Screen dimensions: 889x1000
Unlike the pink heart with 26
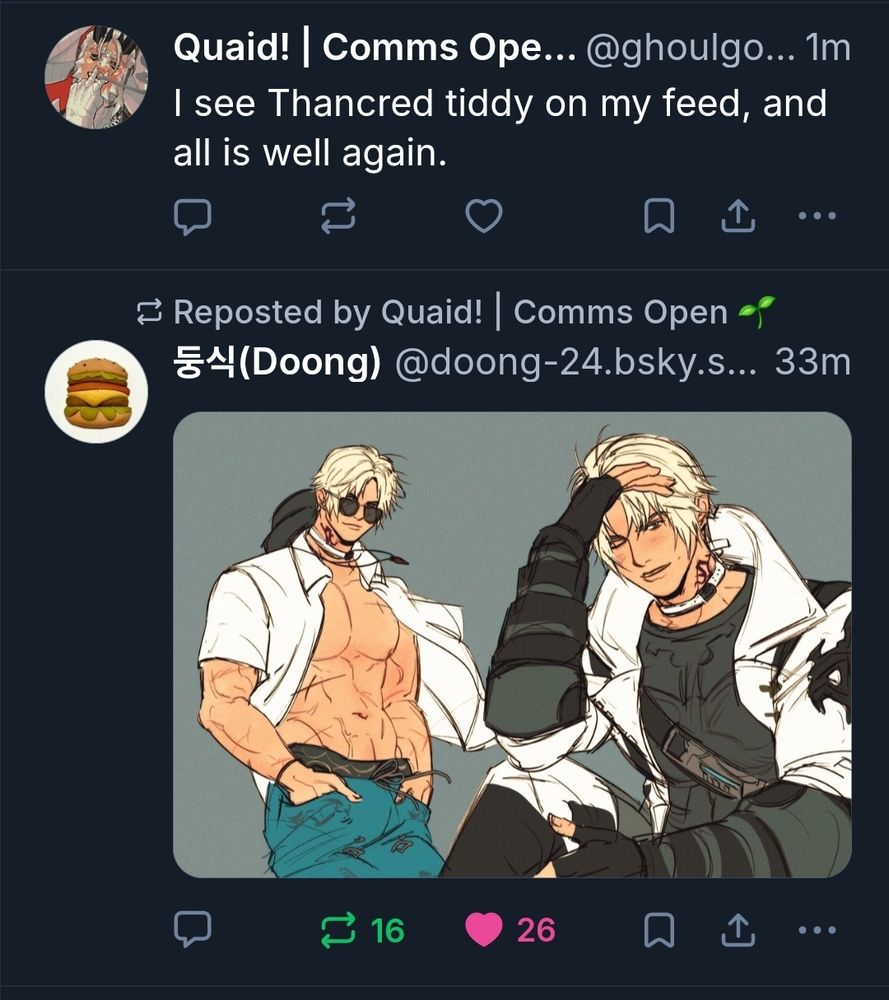coord(510,930)
